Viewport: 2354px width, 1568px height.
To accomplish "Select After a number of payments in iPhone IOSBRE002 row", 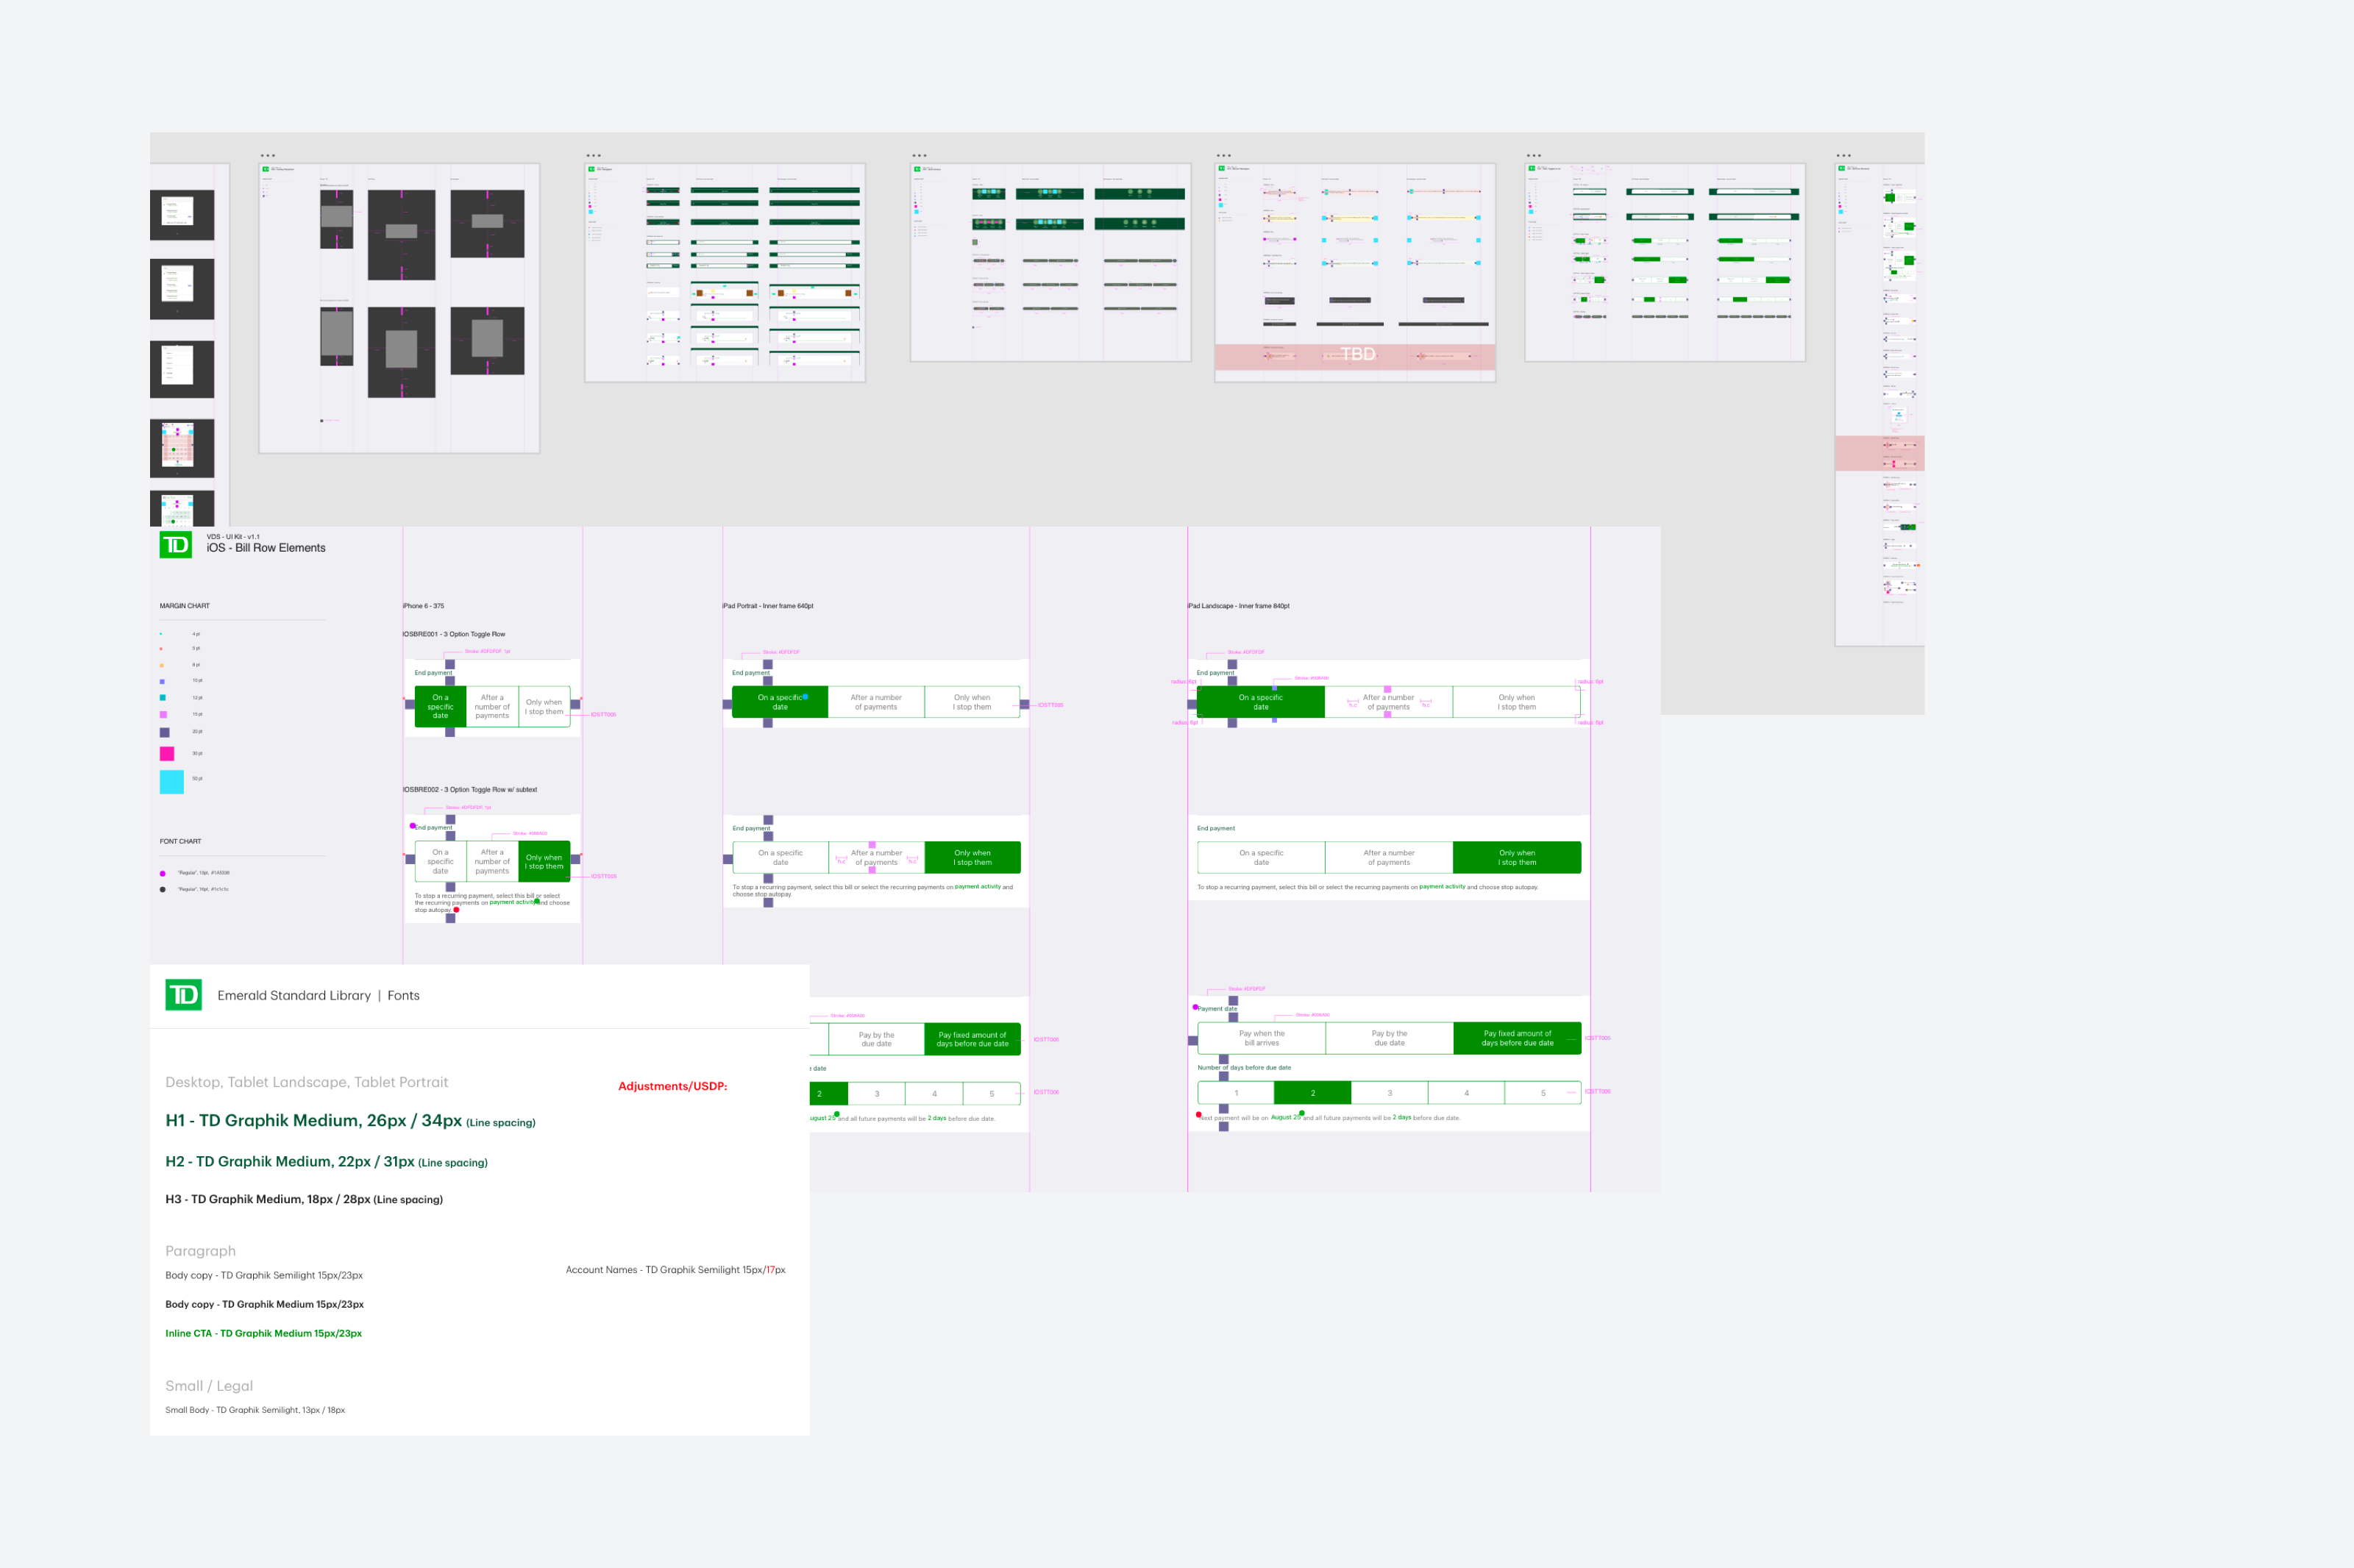I will pyautogui.click(x=492, y=862).
